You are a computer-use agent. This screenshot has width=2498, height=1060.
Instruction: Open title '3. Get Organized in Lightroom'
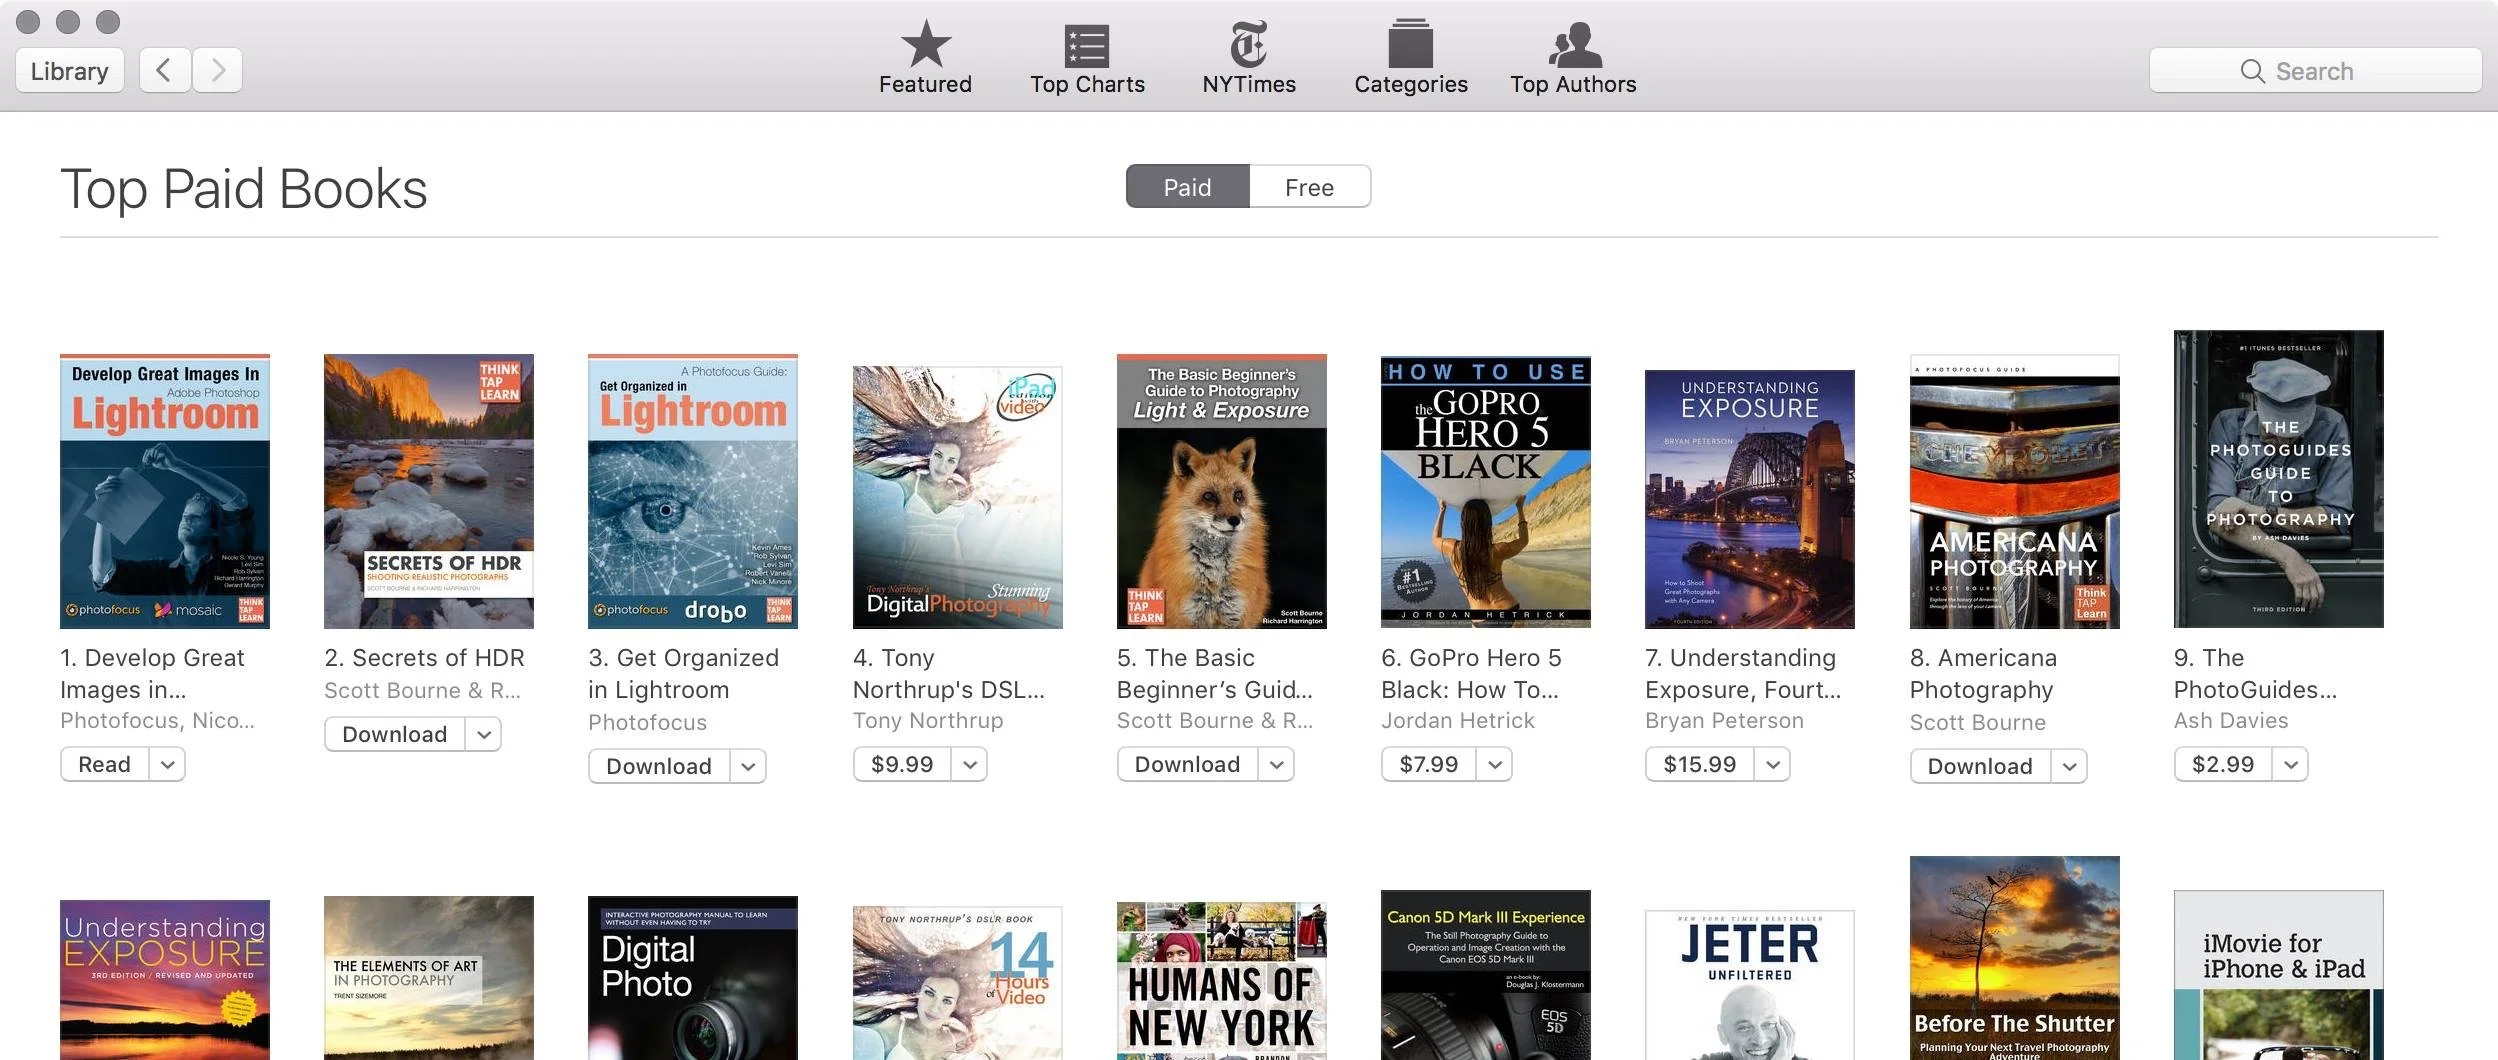pos(683,674)
